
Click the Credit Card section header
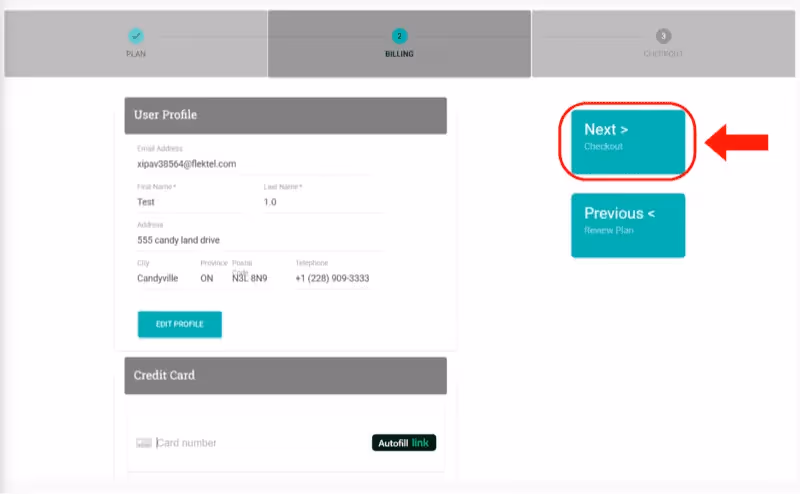(x=285, y=375)
